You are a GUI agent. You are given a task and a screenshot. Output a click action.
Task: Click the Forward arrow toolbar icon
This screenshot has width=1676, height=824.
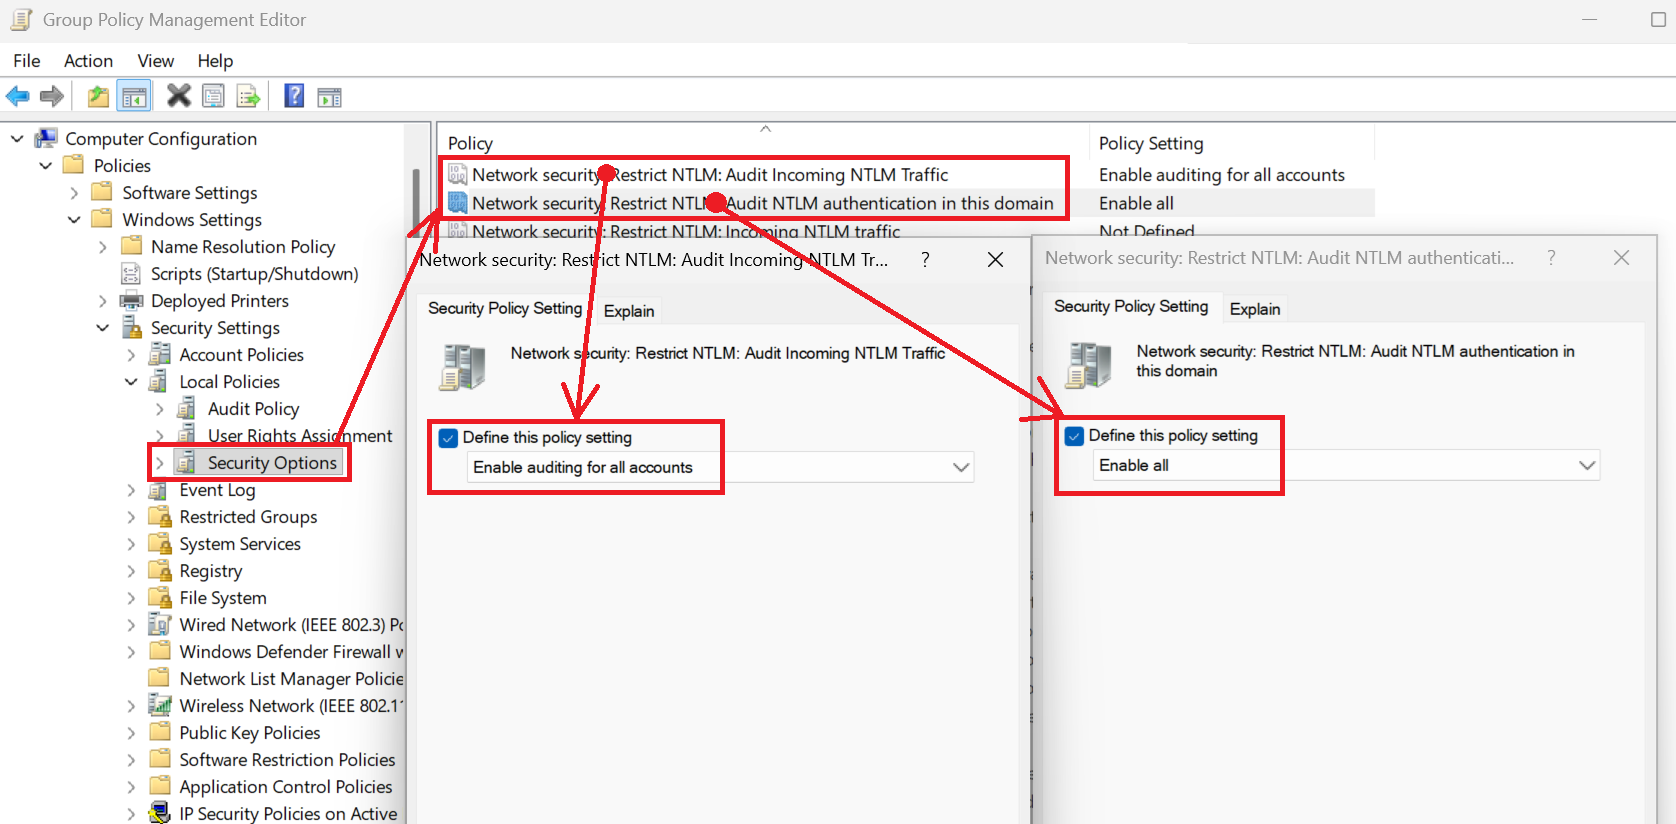coord(51,96)
